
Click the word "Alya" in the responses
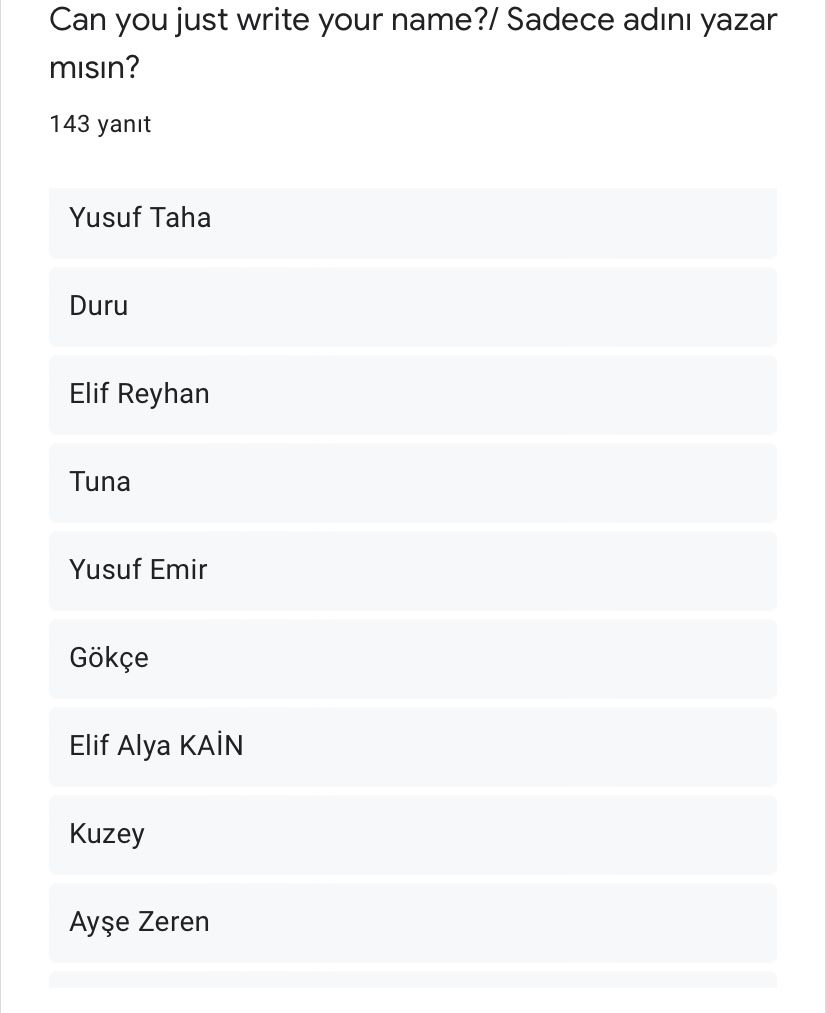(x=145, y=746)
